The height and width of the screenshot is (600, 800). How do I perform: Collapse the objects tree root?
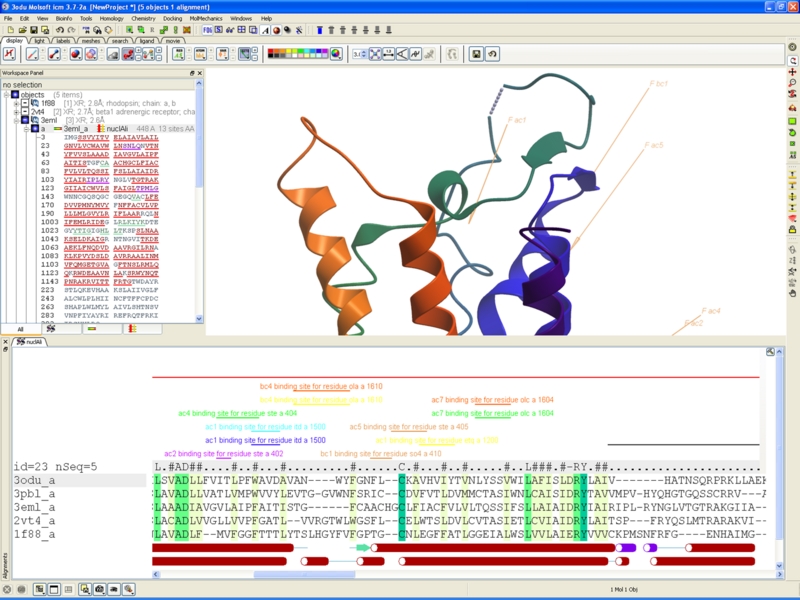point(6,95)
